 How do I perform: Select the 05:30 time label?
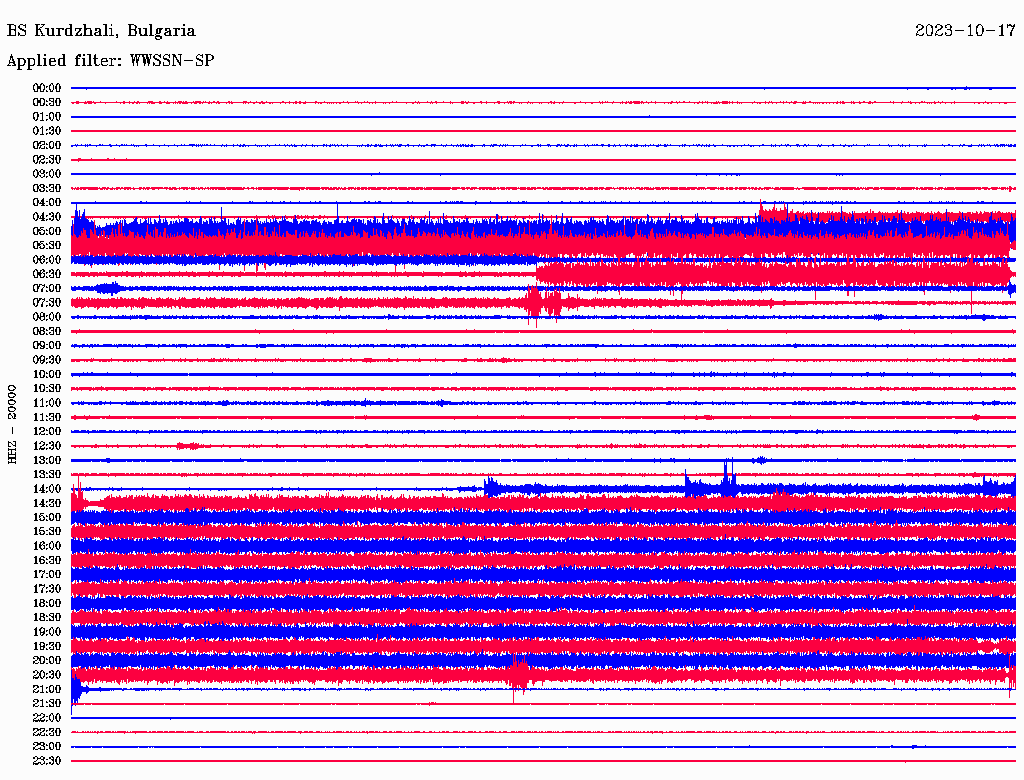click(x=46, y=245)
